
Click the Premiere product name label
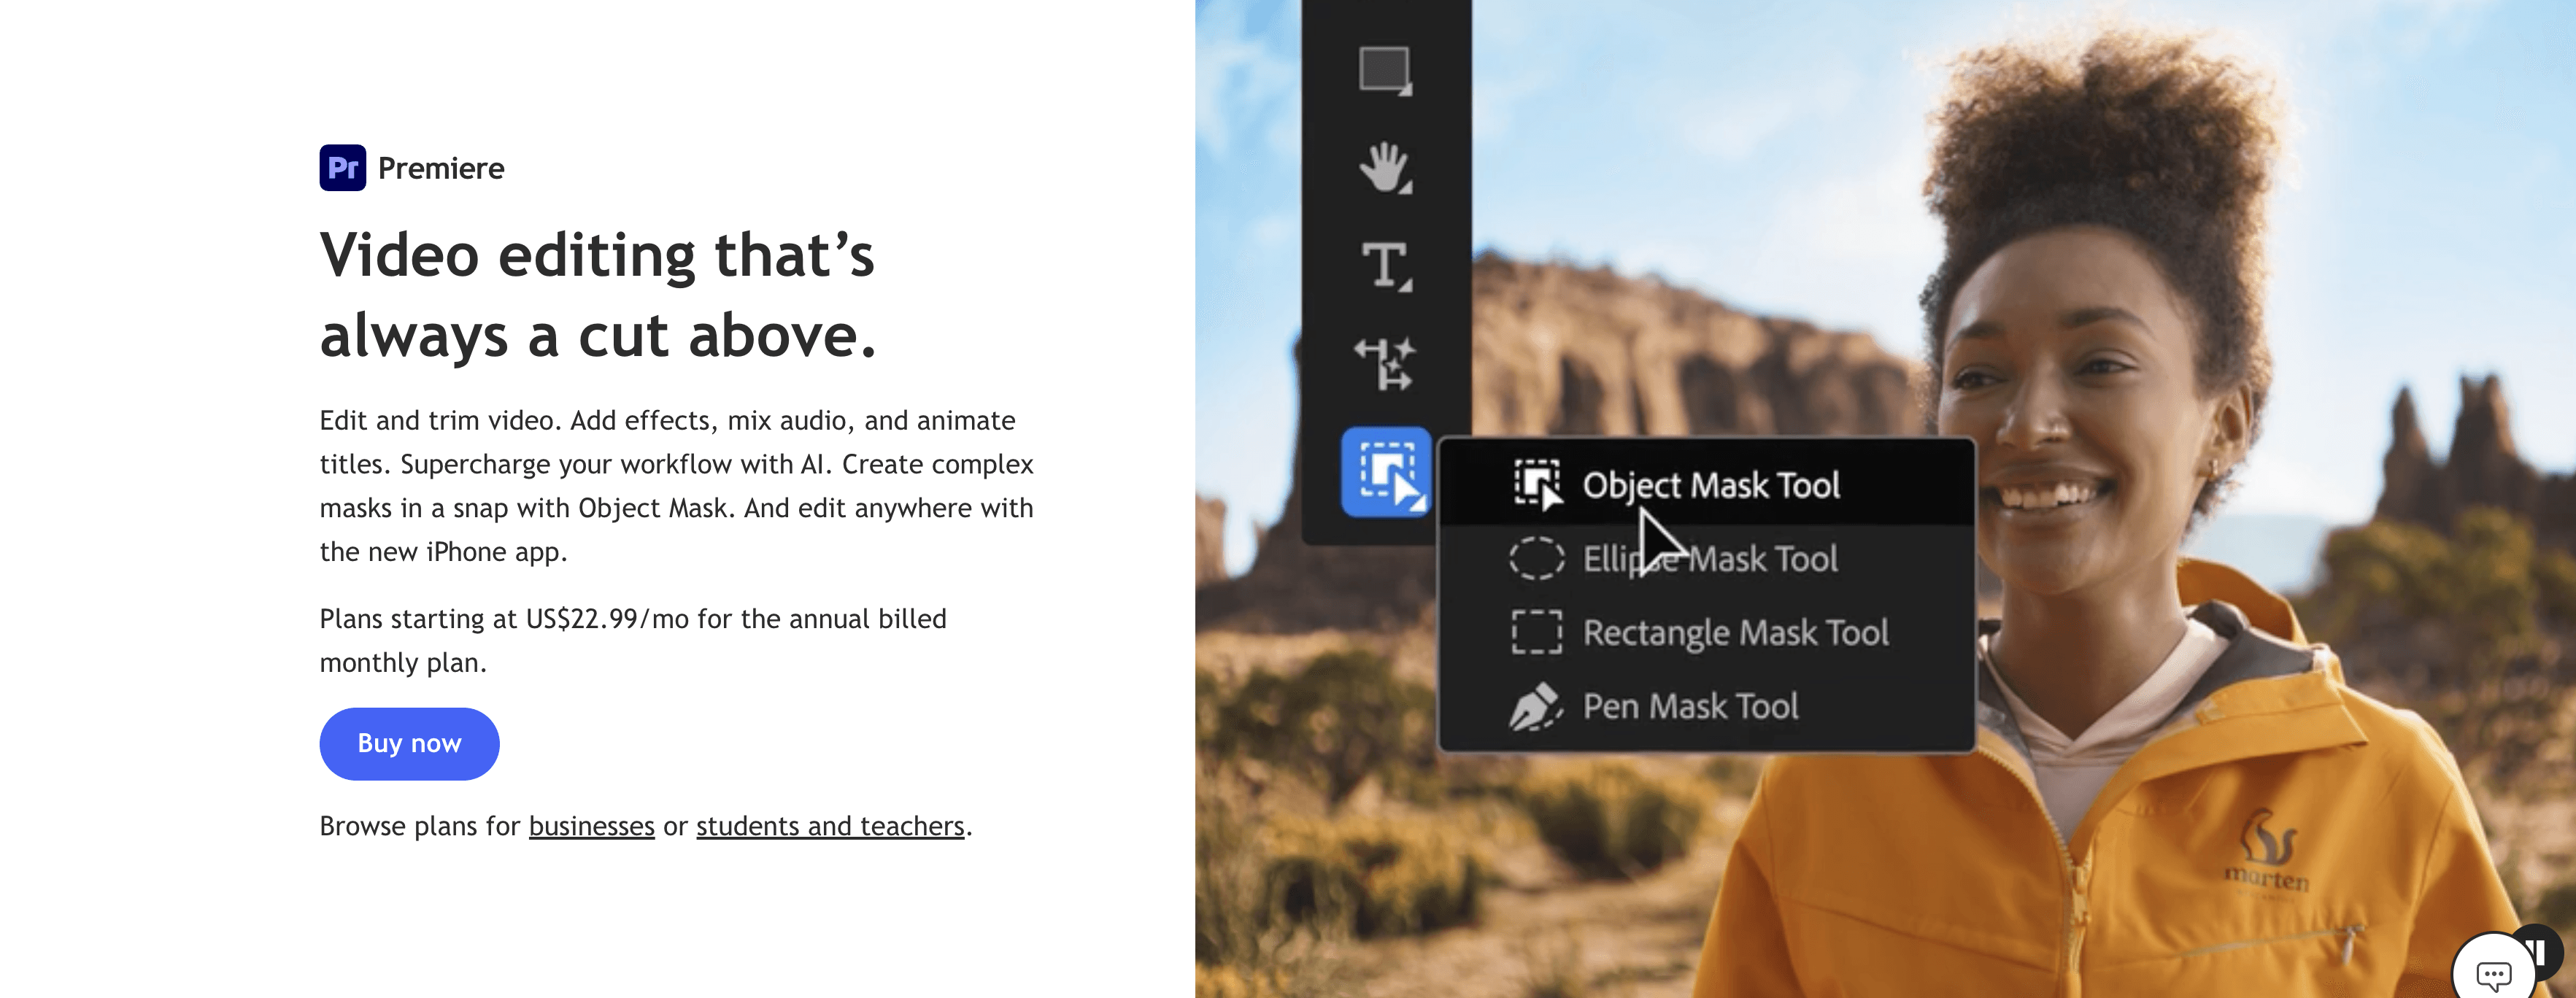tap(440, 168)
